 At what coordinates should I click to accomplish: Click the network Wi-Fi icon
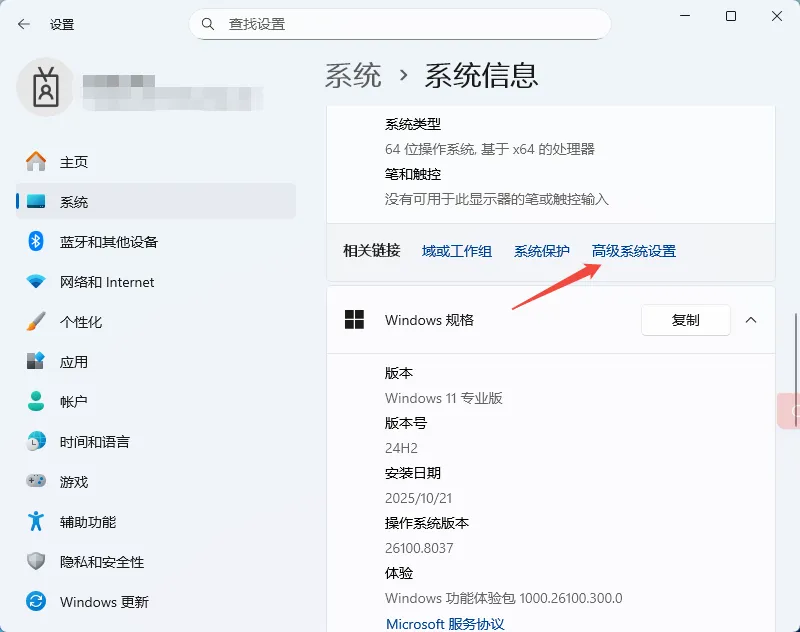tap(36, 282)
